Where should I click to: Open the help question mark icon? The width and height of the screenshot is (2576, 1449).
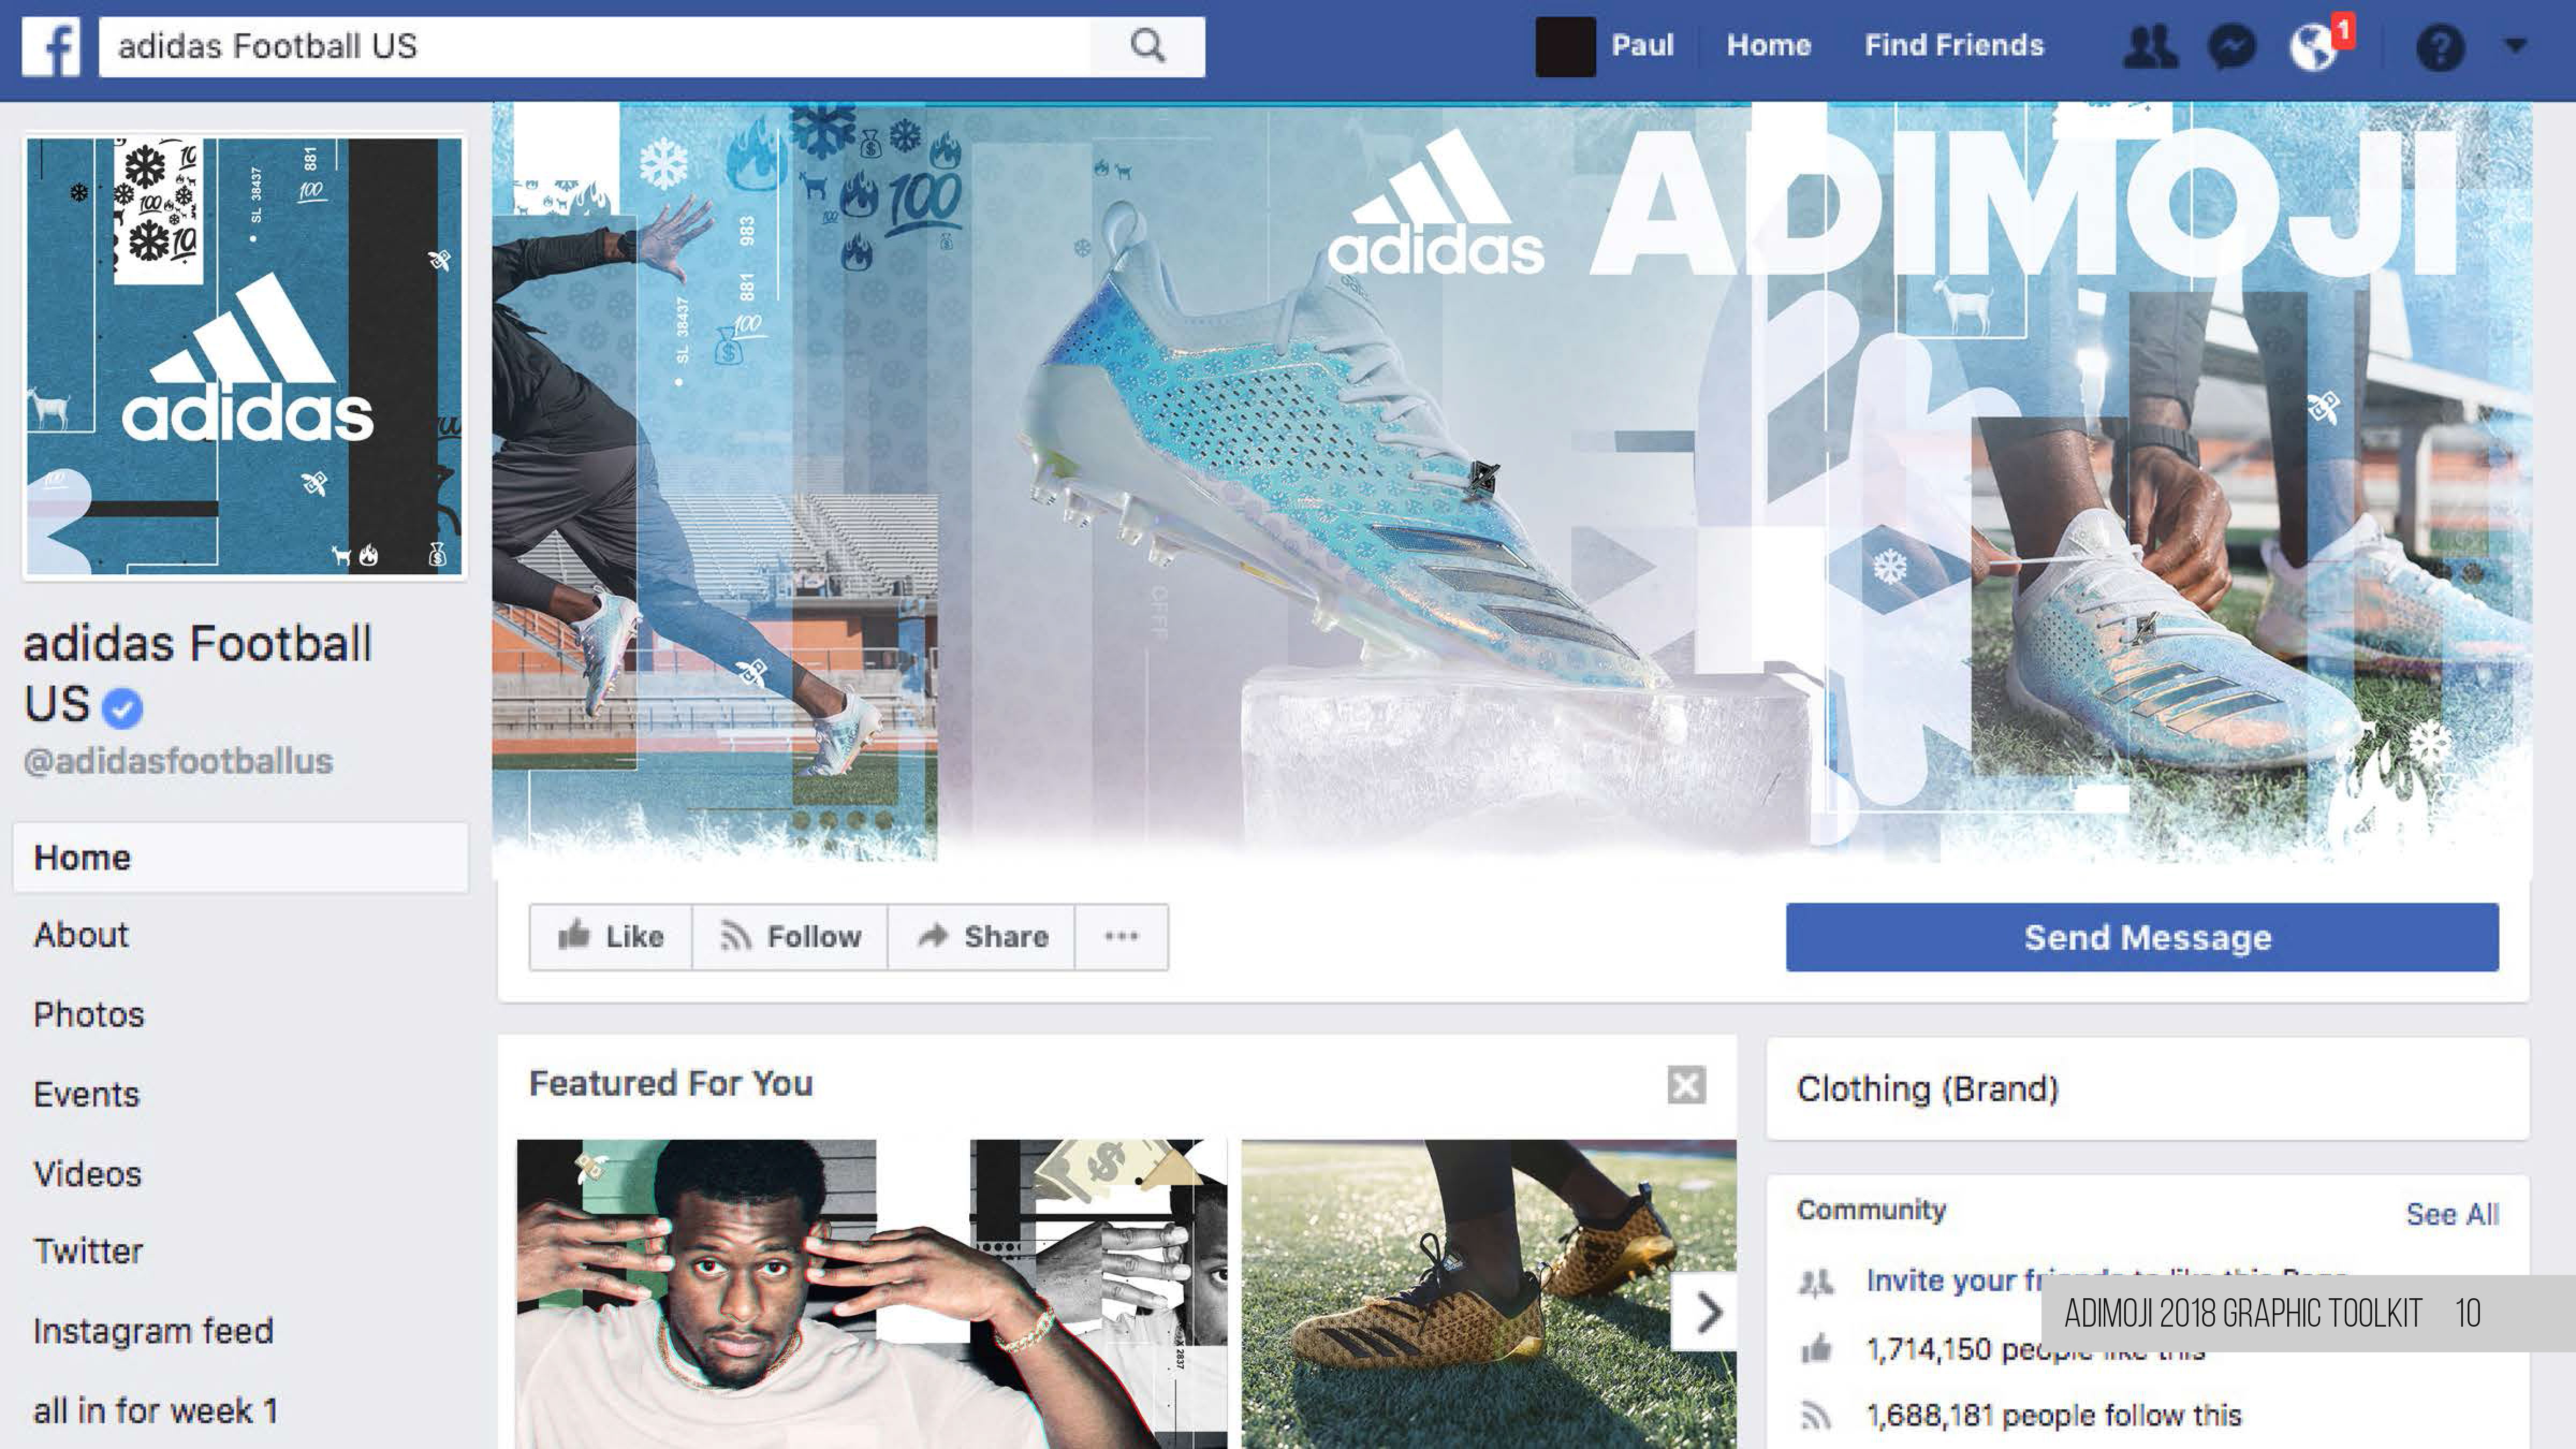(2440, 47)
